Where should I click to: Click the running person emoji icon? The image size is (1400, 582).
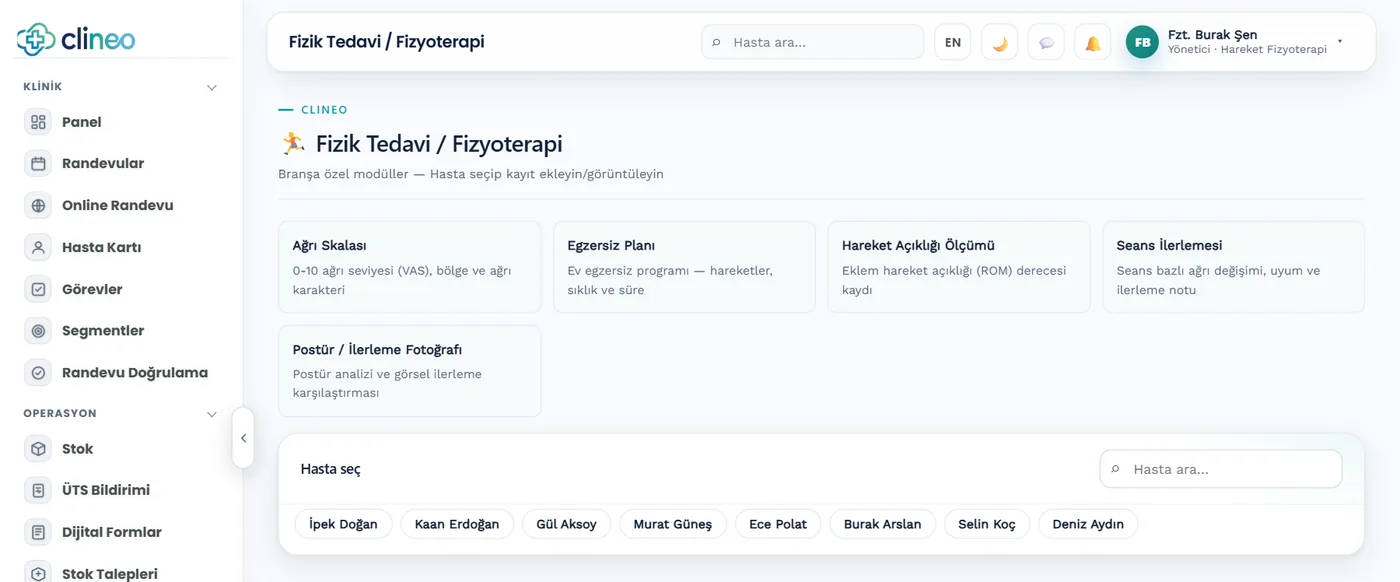[292, 144]
